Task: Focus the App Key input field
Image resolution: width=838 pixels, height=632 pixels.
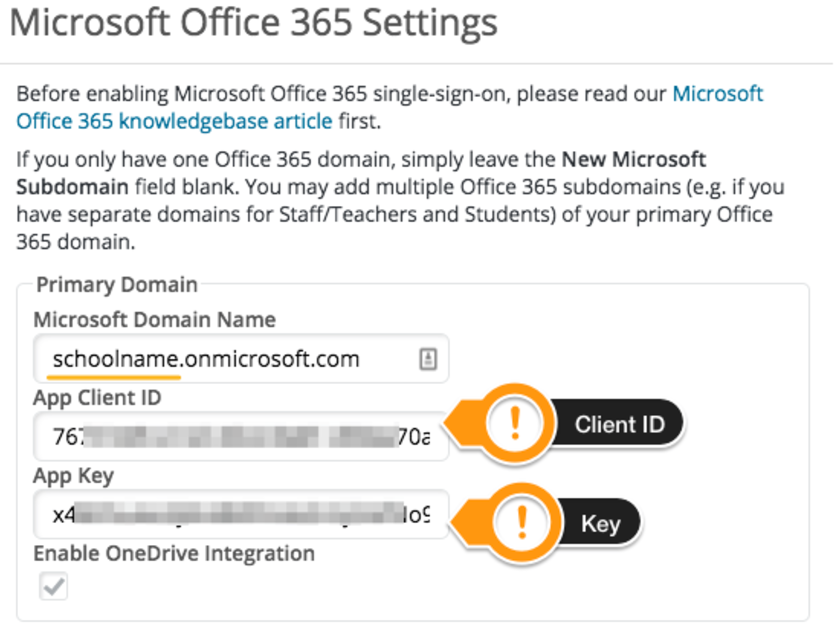Action: coord(241,514)
